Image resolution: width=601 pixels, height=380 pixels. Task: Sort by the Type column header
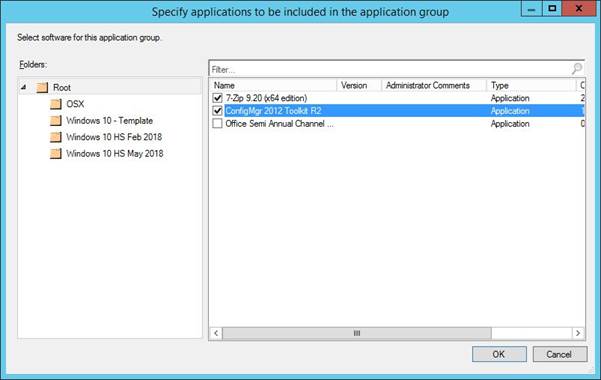531,85
